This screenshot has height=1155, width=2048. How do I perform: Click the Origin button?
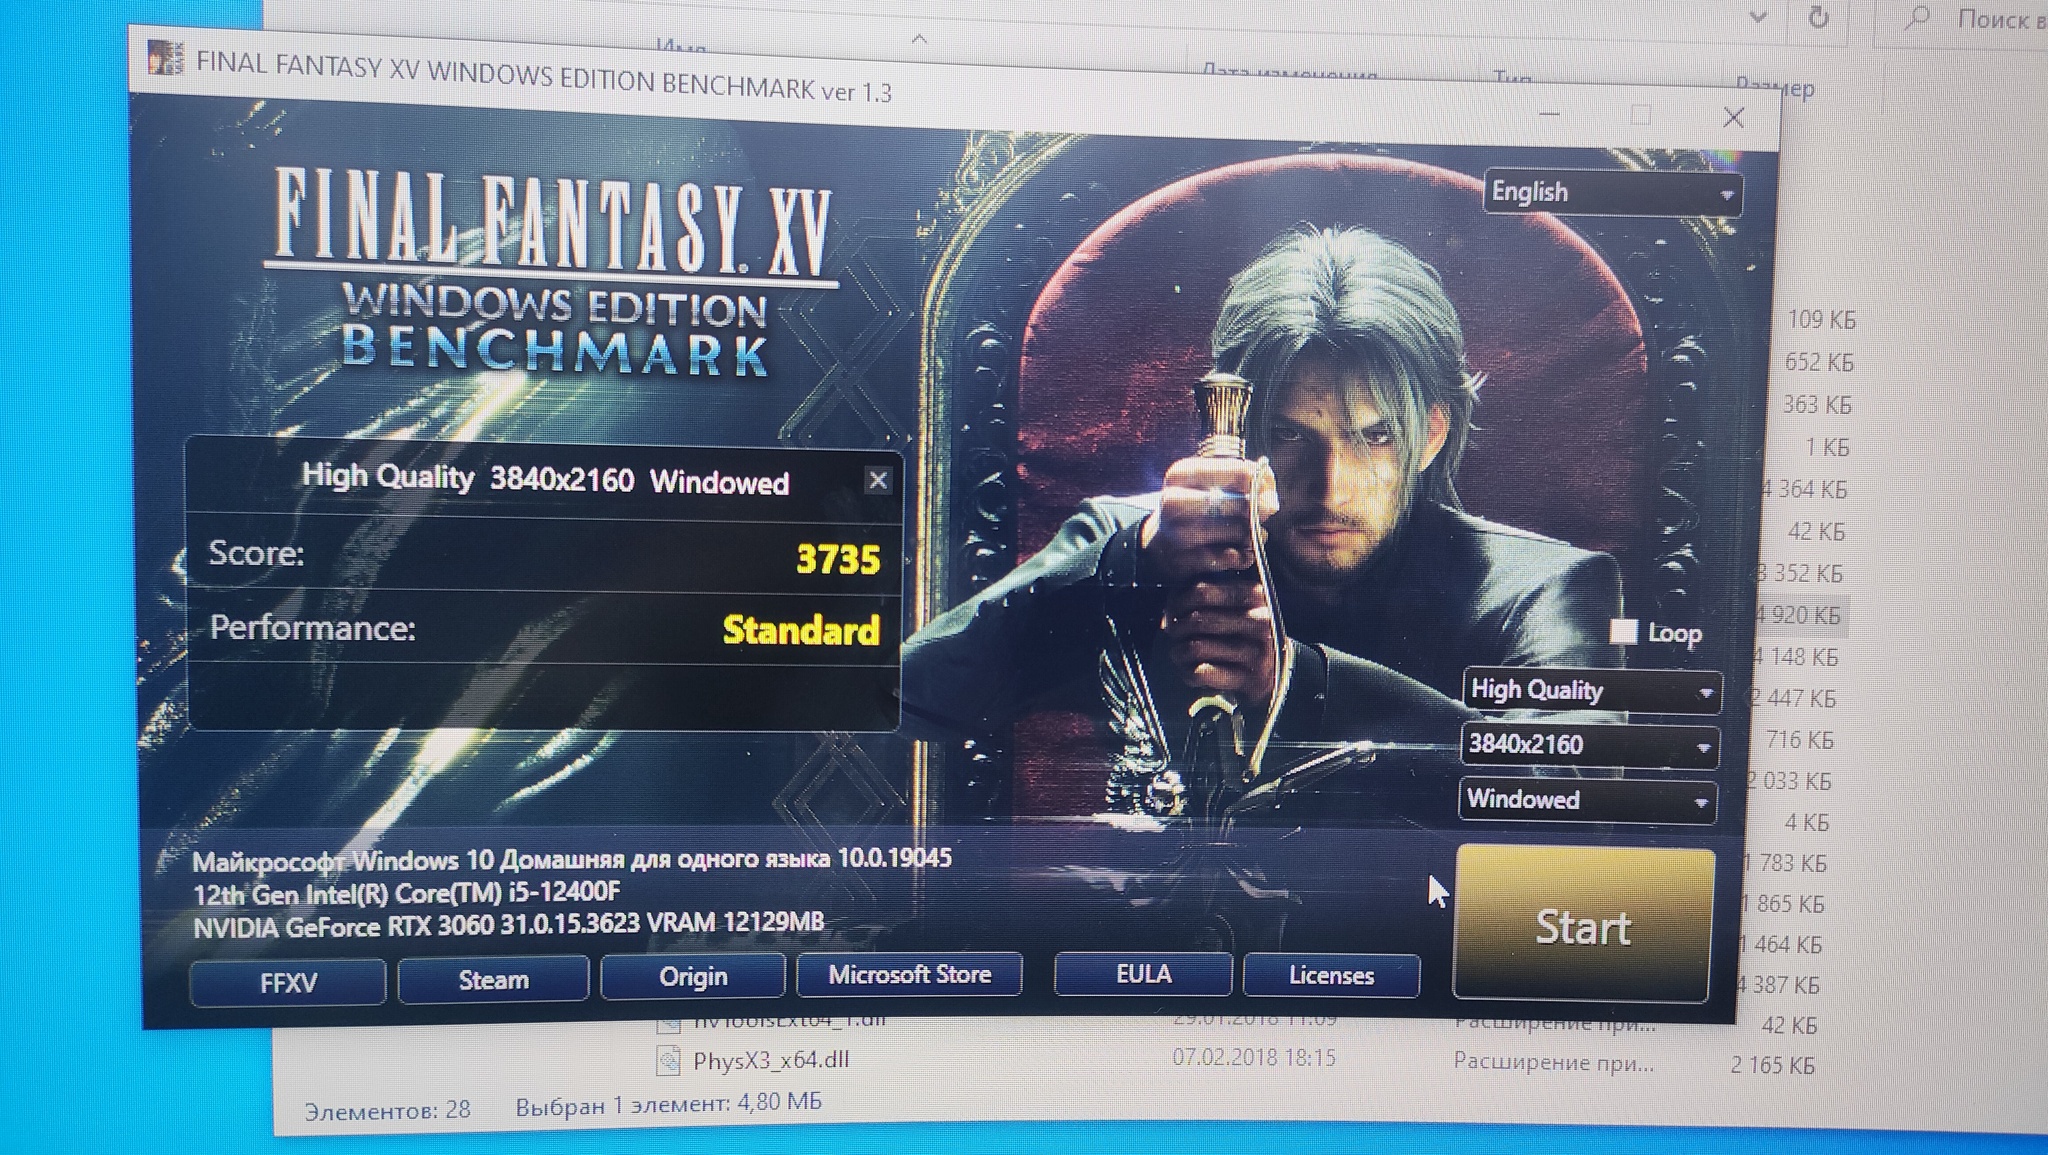(693, 976)
